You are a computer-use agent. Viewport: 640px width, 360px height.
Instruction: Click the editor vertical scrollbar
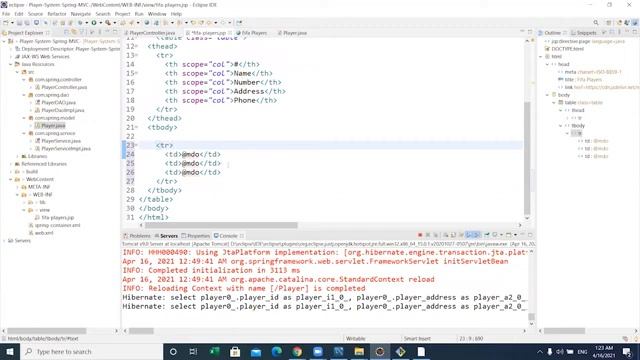[x=527, y=157]
